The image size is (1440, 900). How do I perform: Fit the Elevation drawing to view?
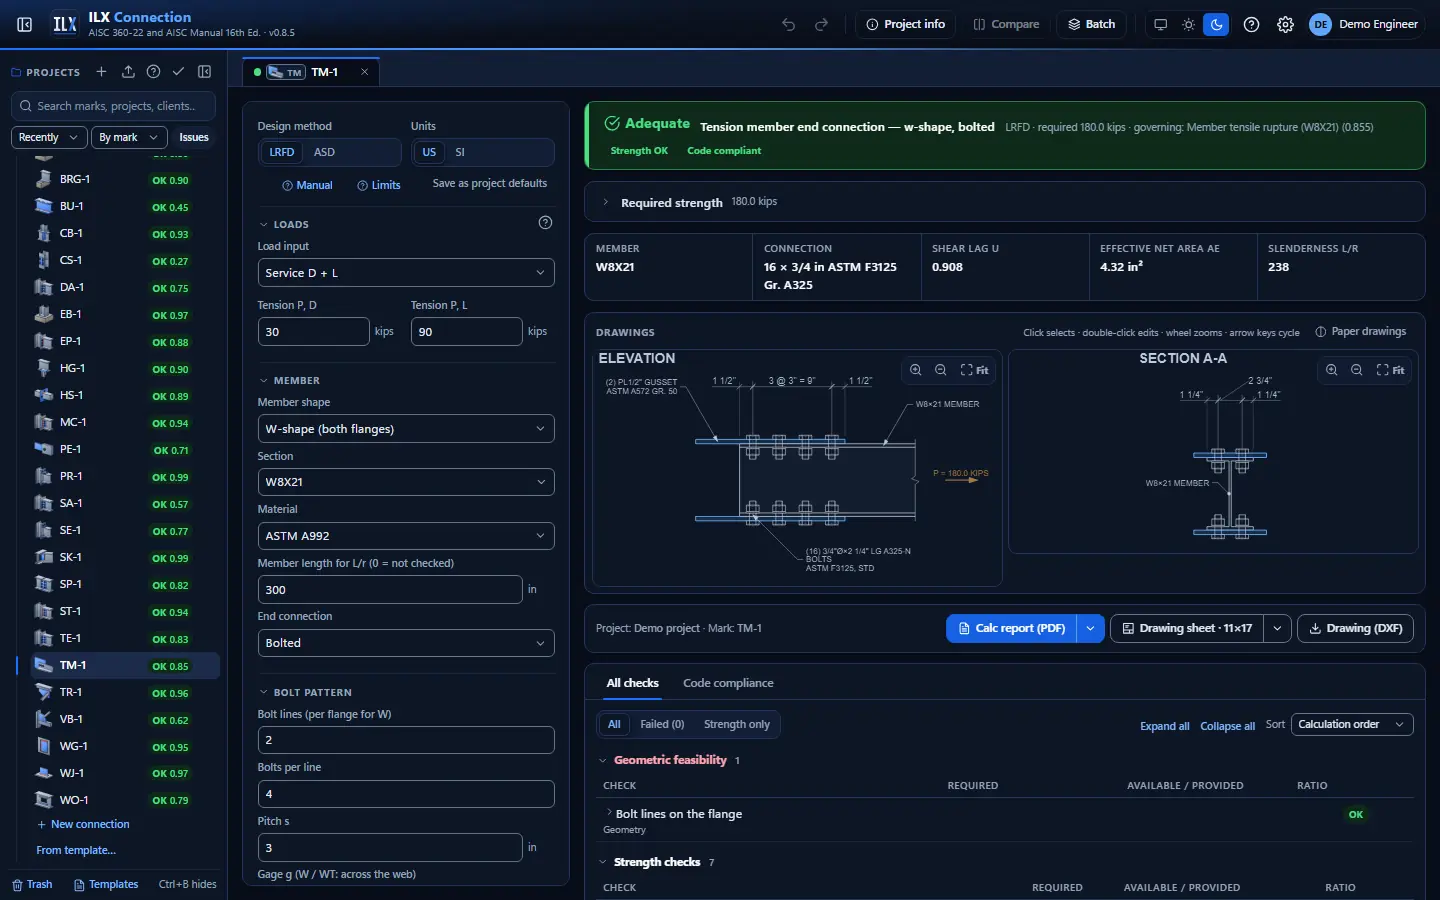974,370
